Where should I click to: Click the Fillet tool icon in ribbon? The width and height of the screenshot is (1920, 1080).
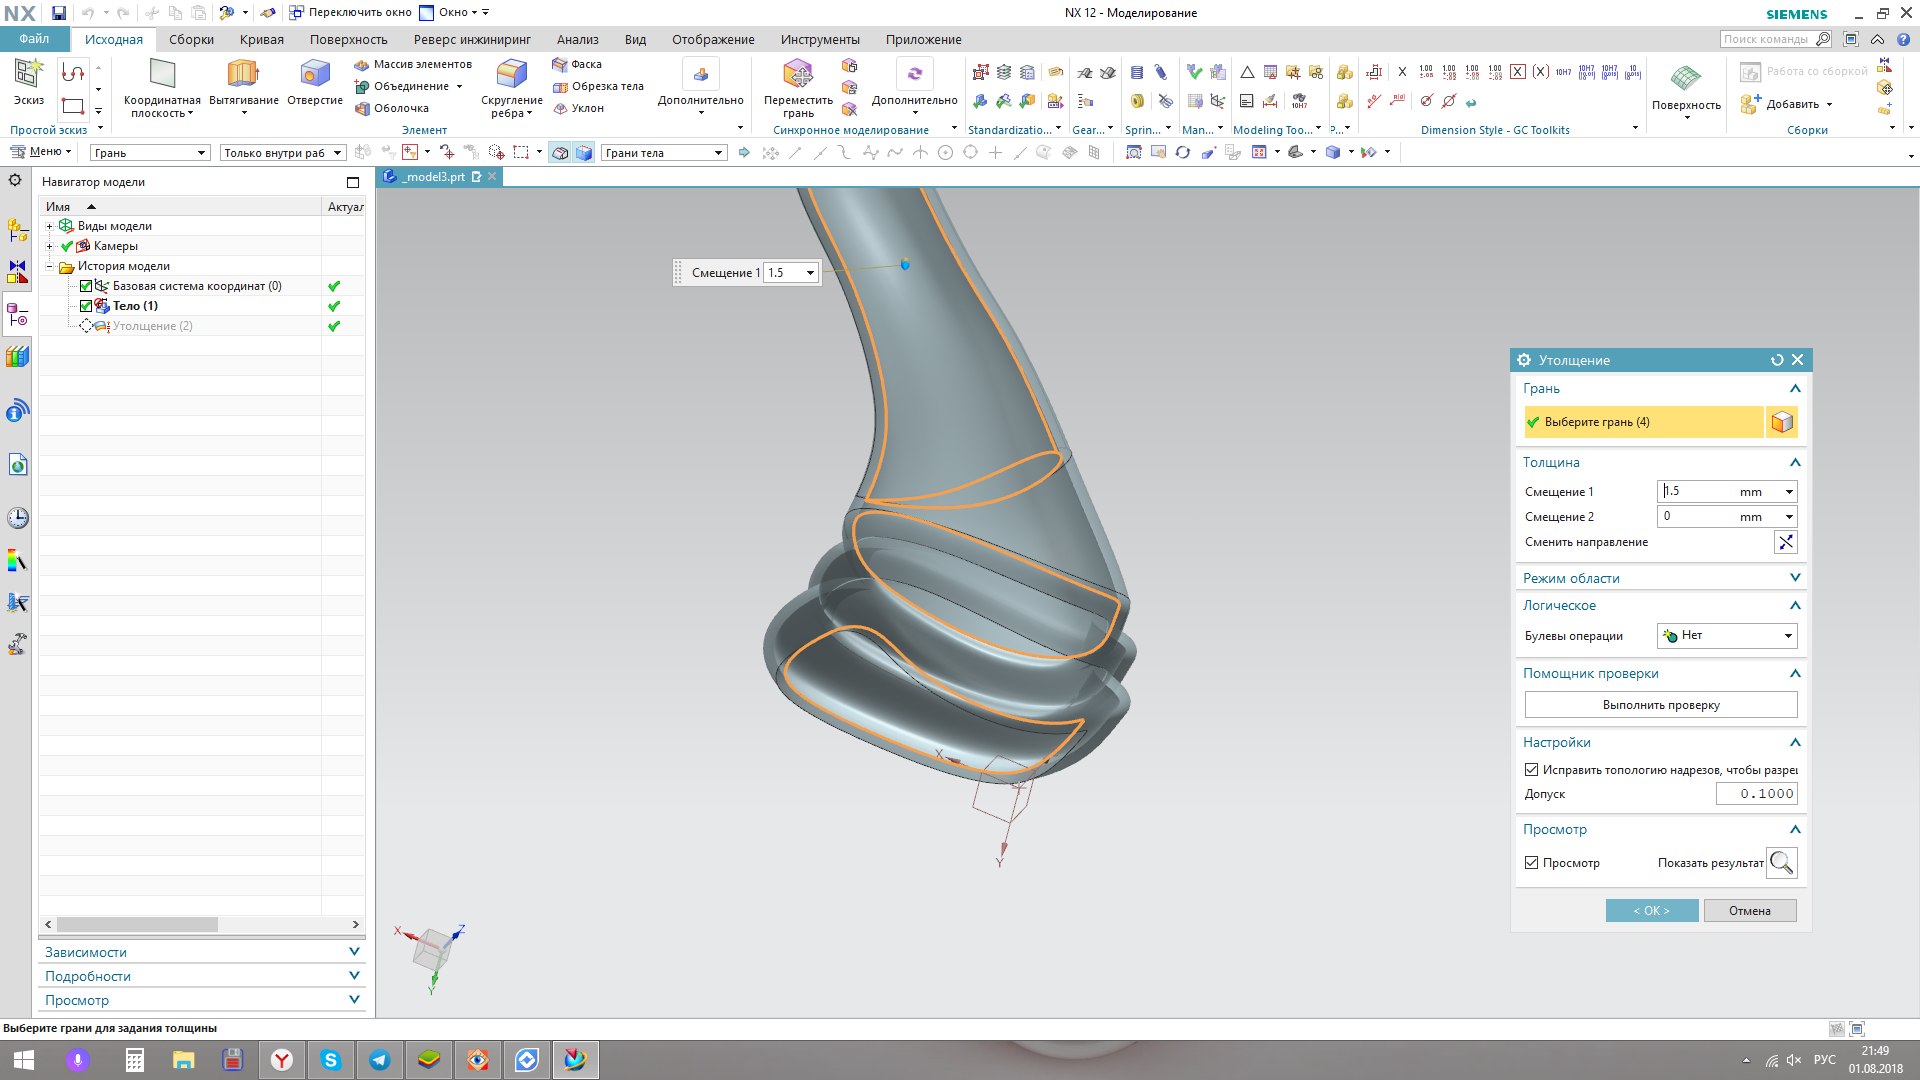coord(509,74)
